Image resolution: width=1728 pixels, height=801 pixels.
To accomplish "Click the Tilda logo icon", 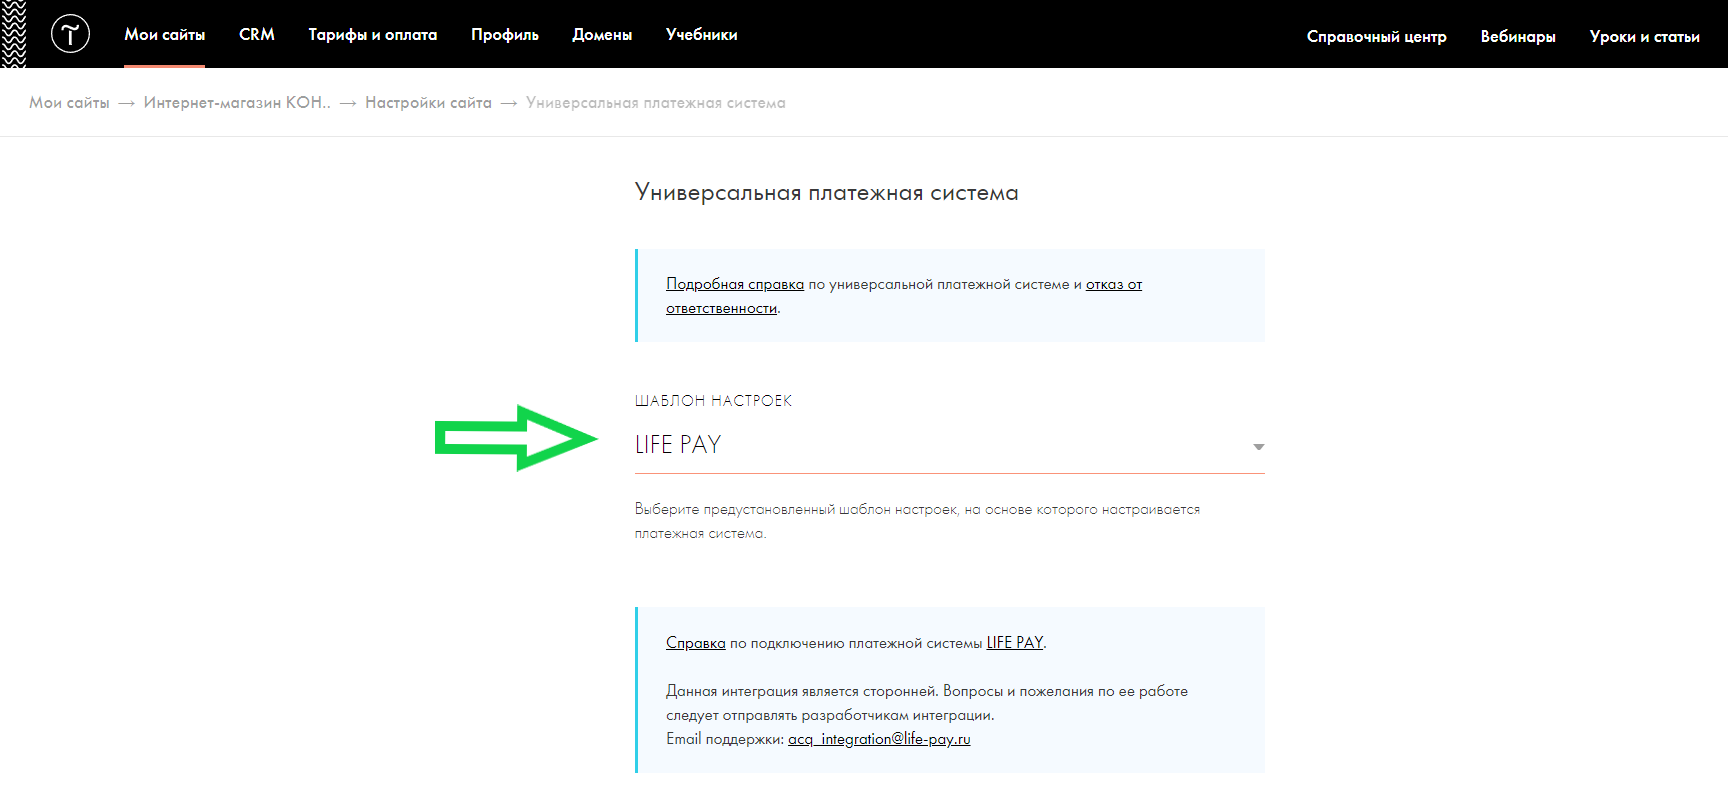I will point(70,34).
